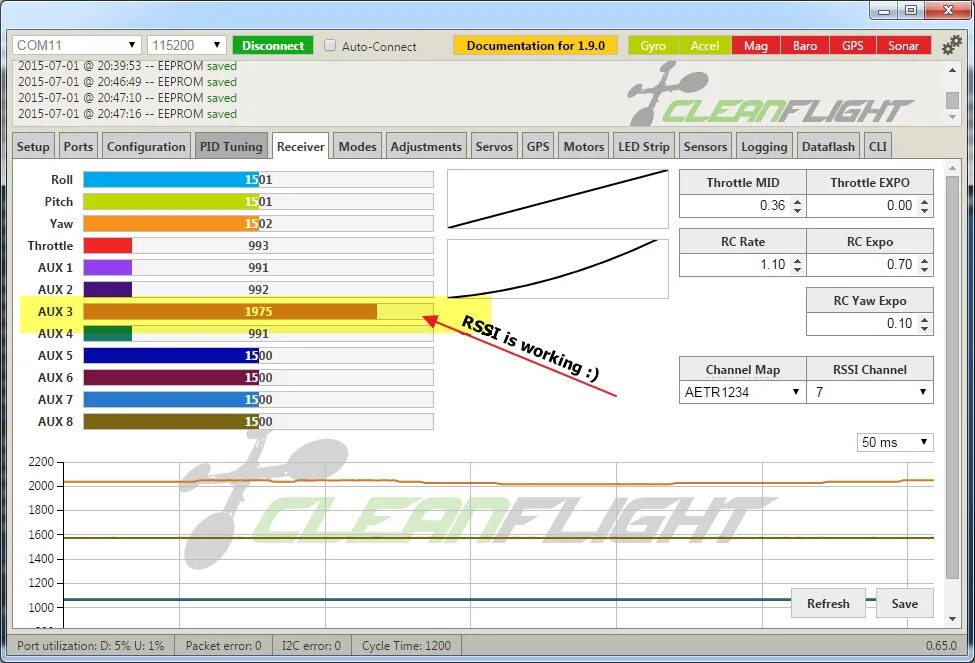Click the RC Expo stepper arrows
Viewport: 975px width, 663px height.
click(x=925, y=264)
